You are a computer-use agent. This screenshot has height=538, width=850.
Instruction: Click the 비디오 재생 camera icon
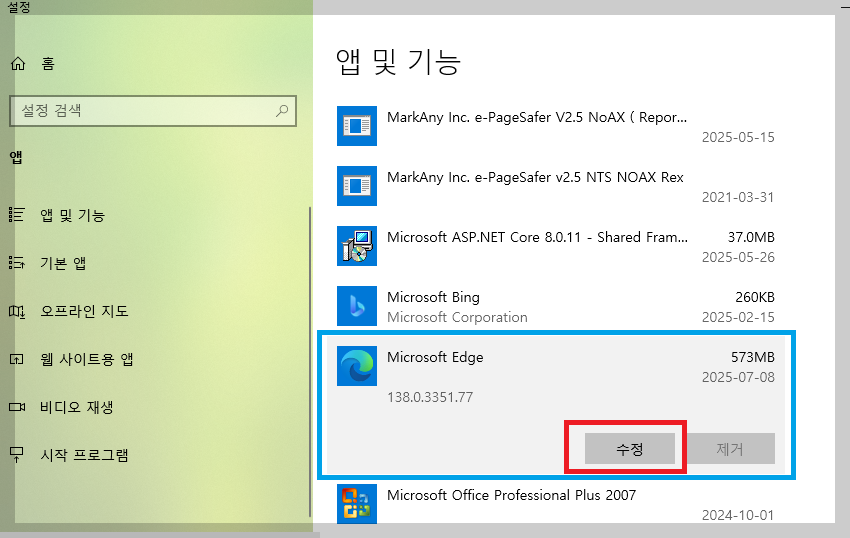point(17,407)
